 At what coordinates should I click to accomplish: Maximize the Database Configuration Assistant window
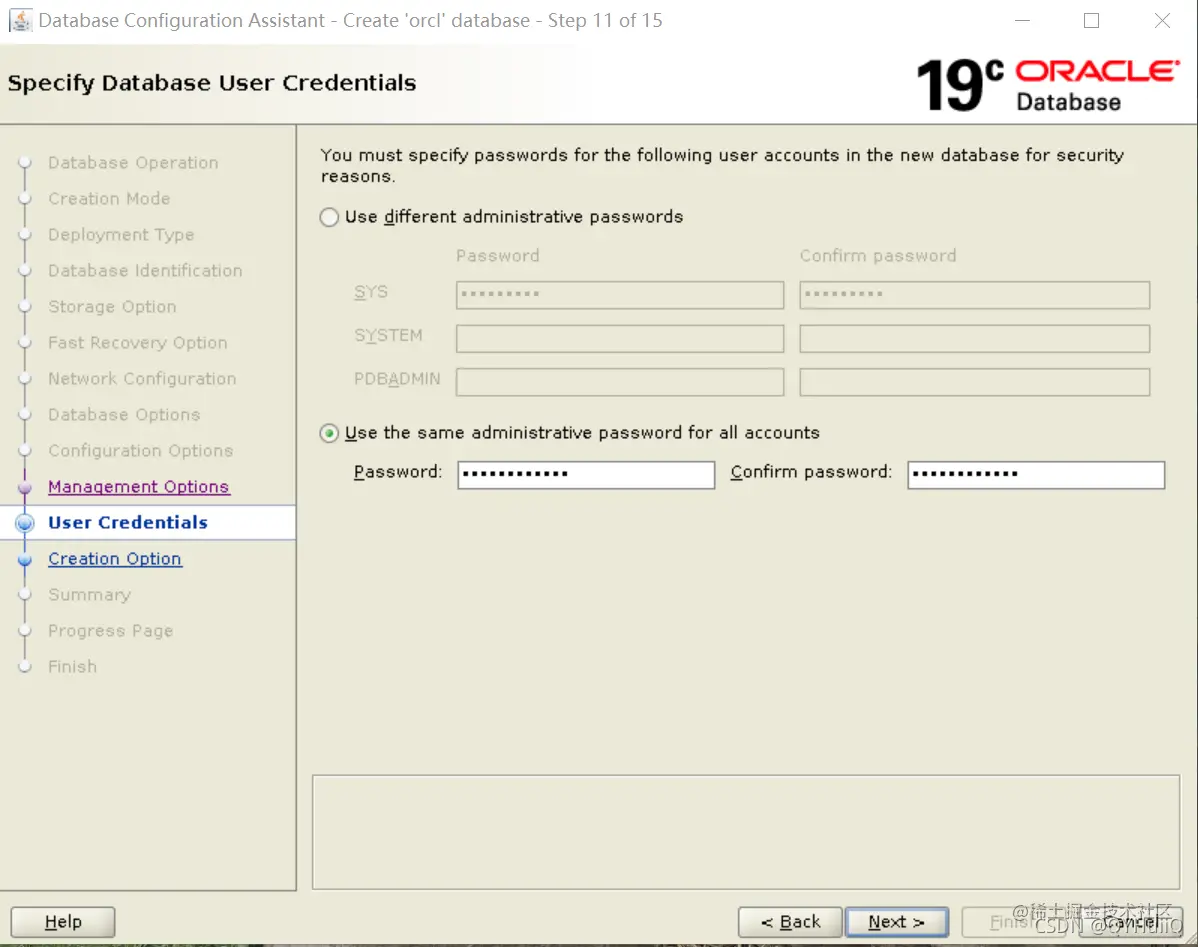pos(1091,21)
